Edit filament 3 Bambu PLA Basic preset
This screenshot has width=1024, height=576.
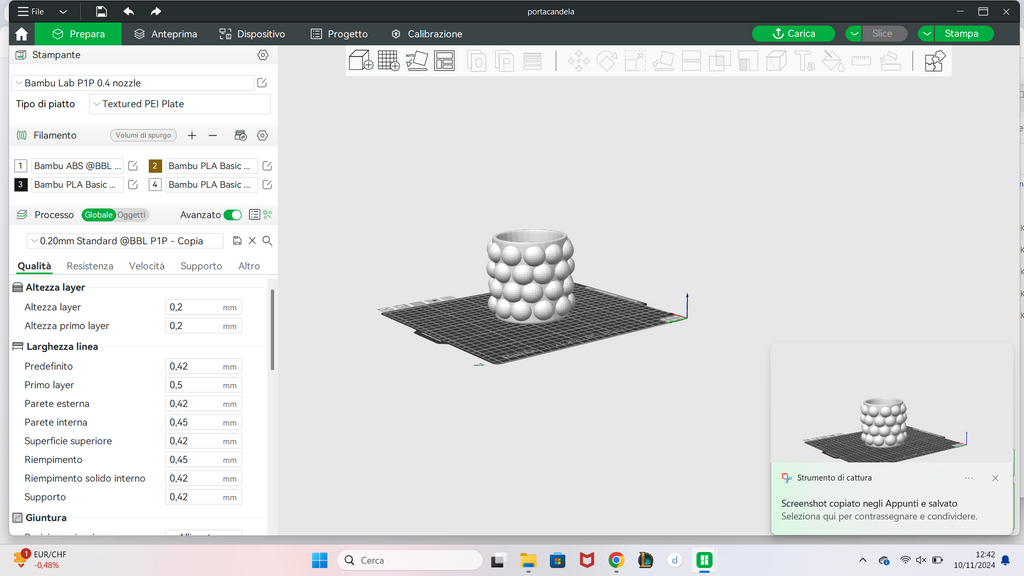(133, 185)
